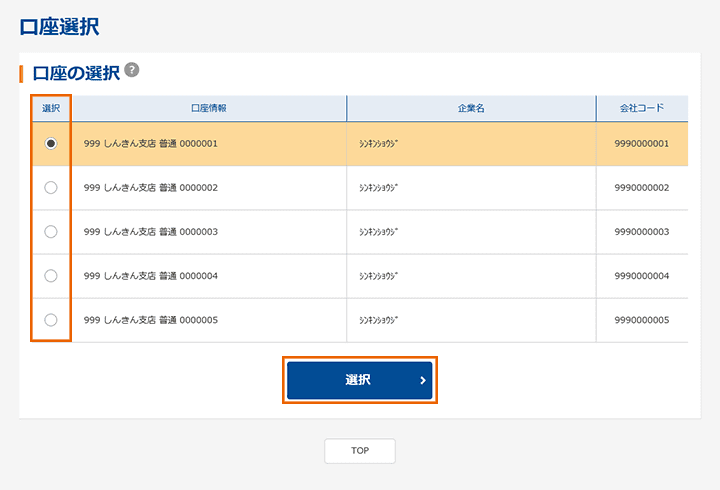The image size is (720, 490).
Task: Click the 口座情報 column header
Action: tap(208, 108)
